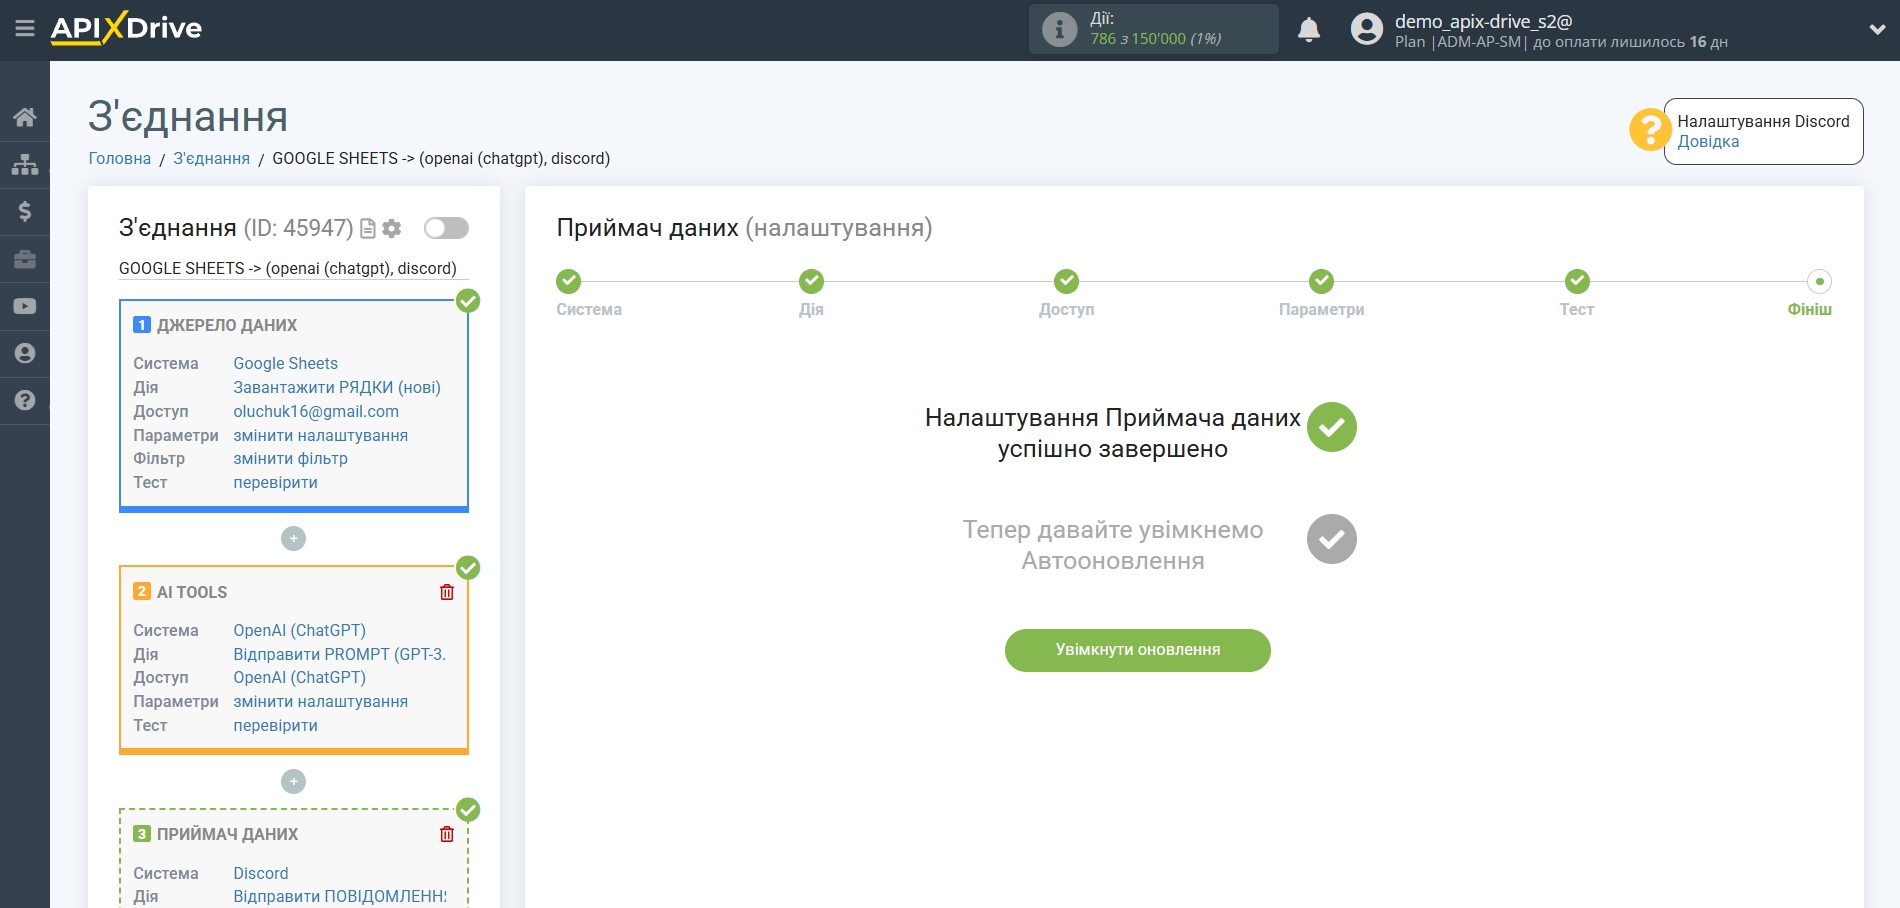Open the connection settings gear icon
Screen dimensions: 1900x908
click(392, 229)
